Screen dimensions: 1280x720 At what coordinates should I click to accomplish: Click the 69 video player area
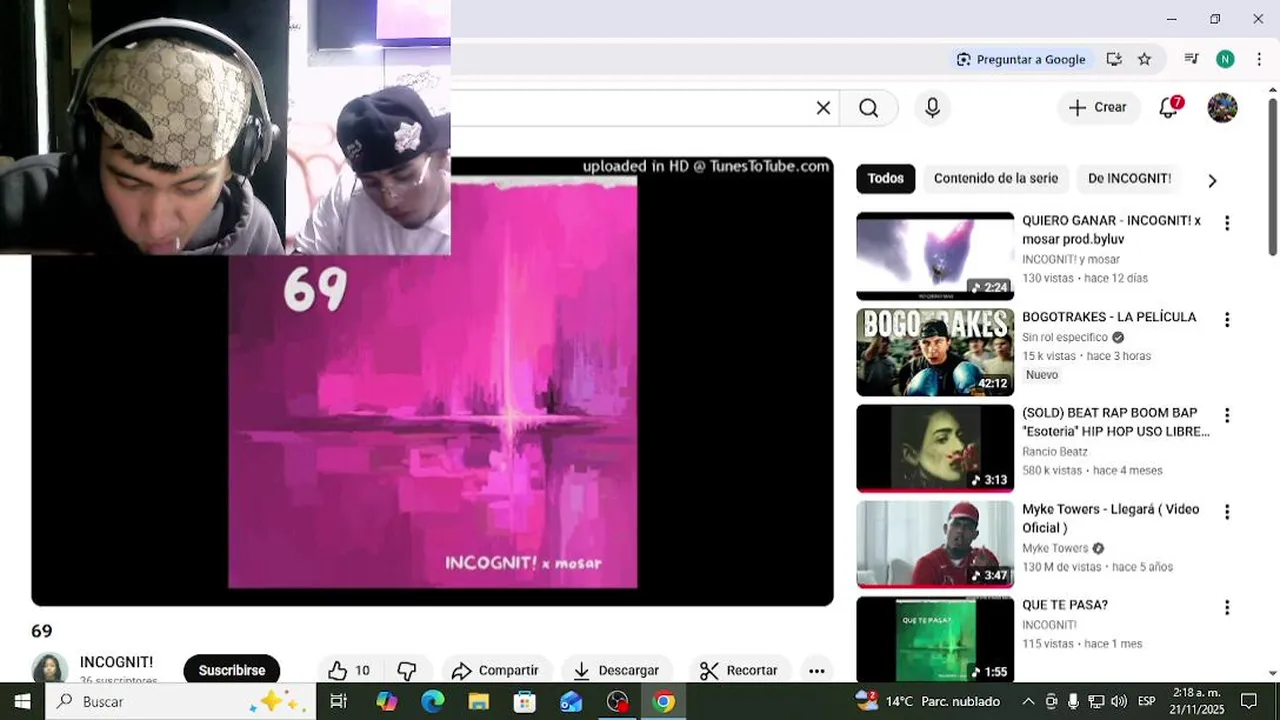click(432, 380)
